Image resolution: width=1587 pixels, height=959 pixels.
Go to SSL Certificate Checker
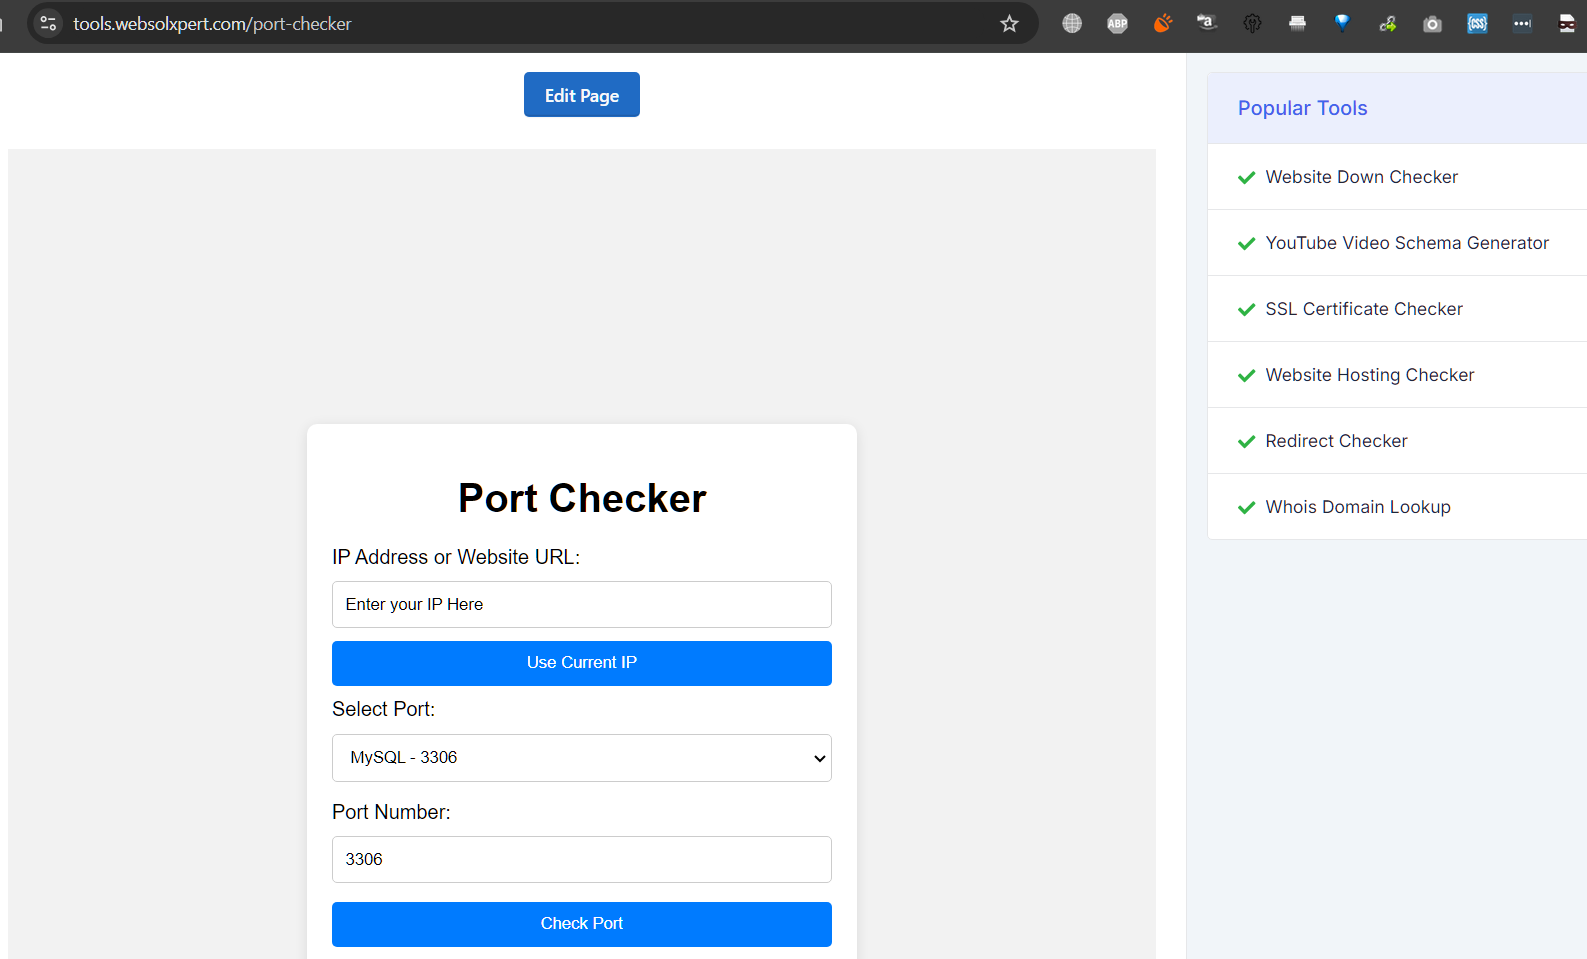pyautogui.click(x=1363, y=309)
